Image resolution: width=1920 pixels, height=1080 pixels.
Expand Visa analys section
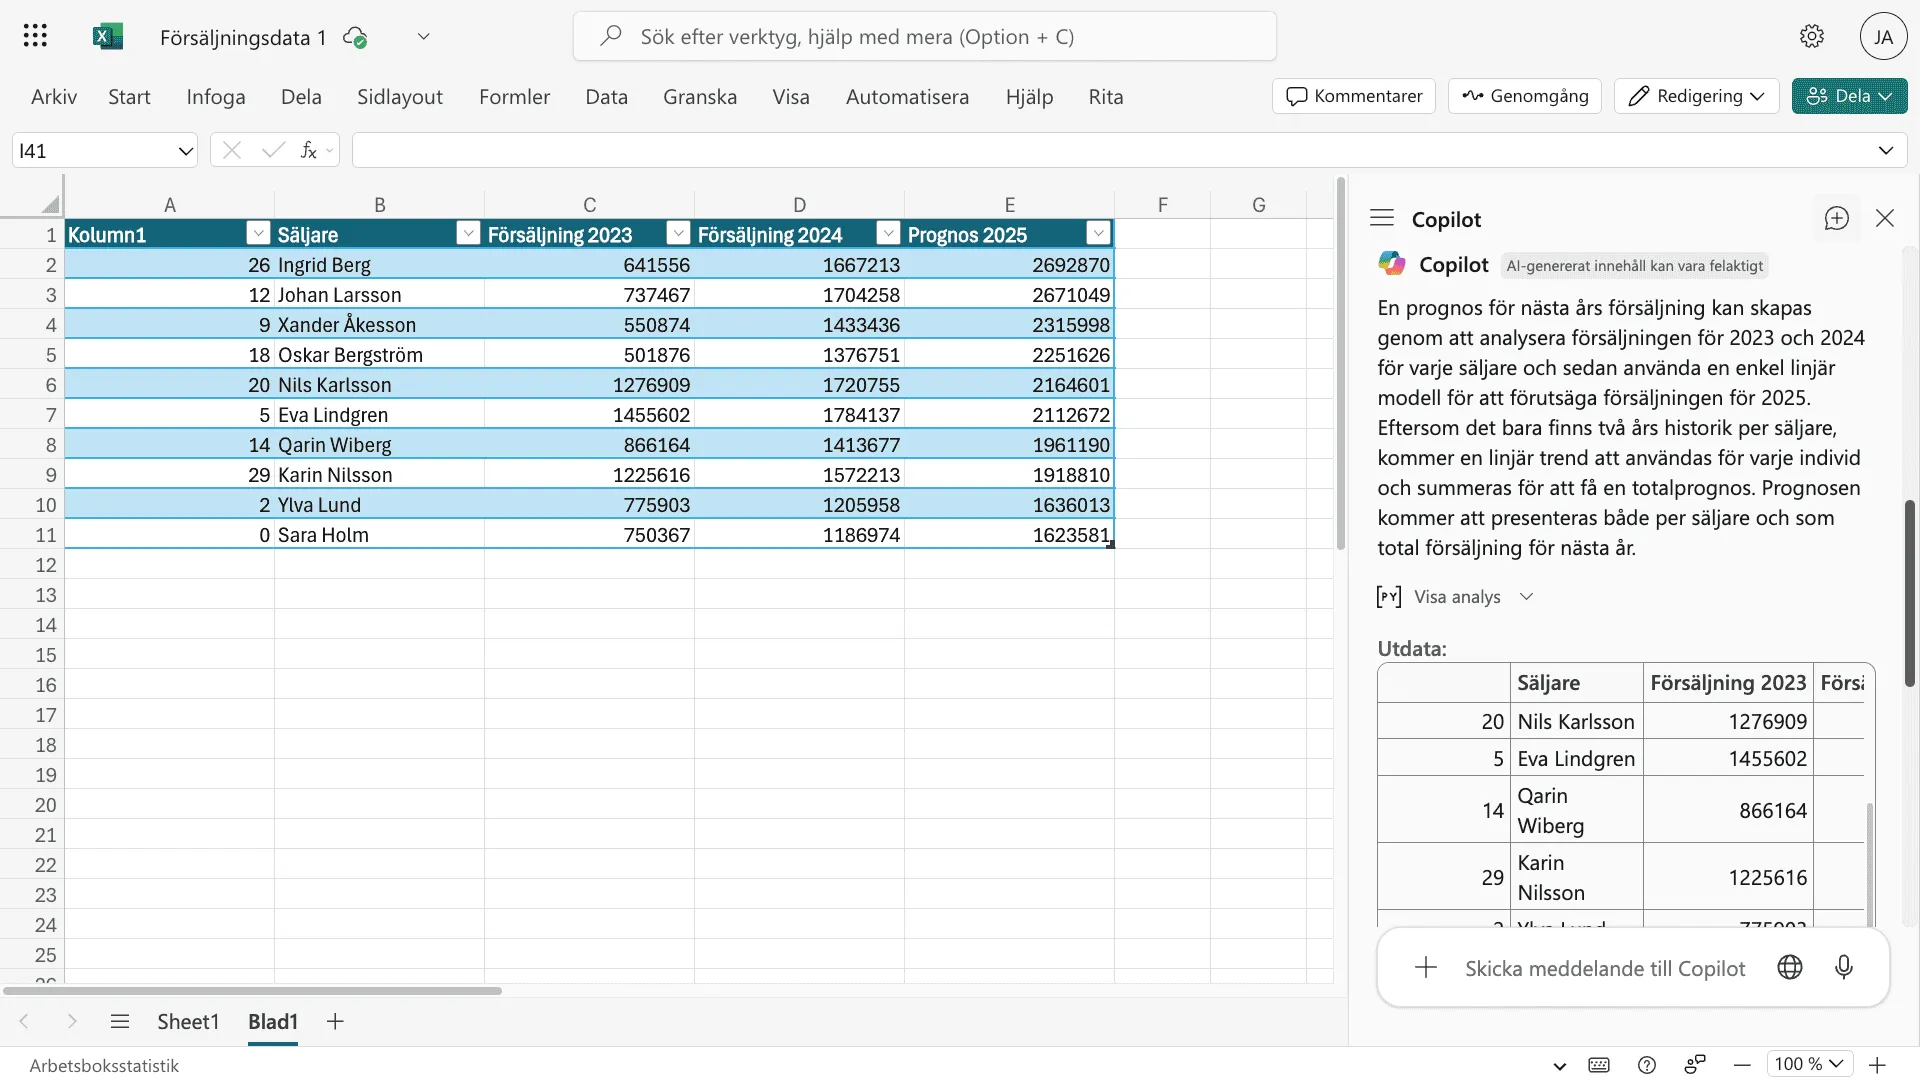click(1526, 597)
